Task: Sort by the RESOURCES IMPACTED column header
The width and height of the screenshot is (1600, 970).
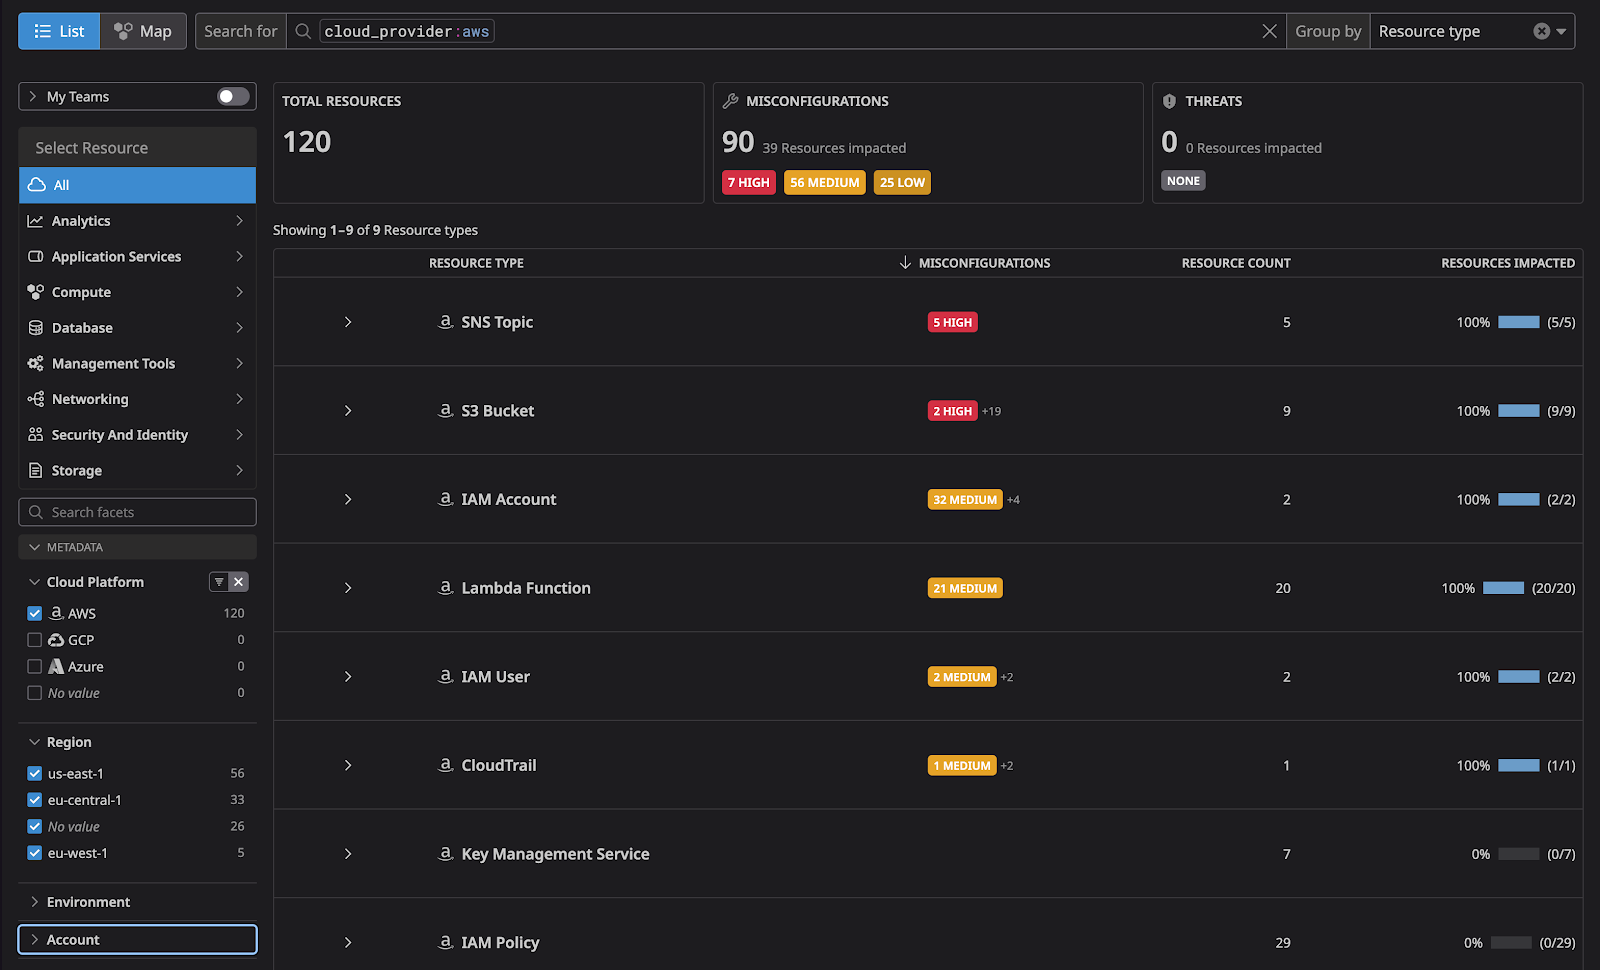Action: pyautogui.click(x=1508, y=263)
